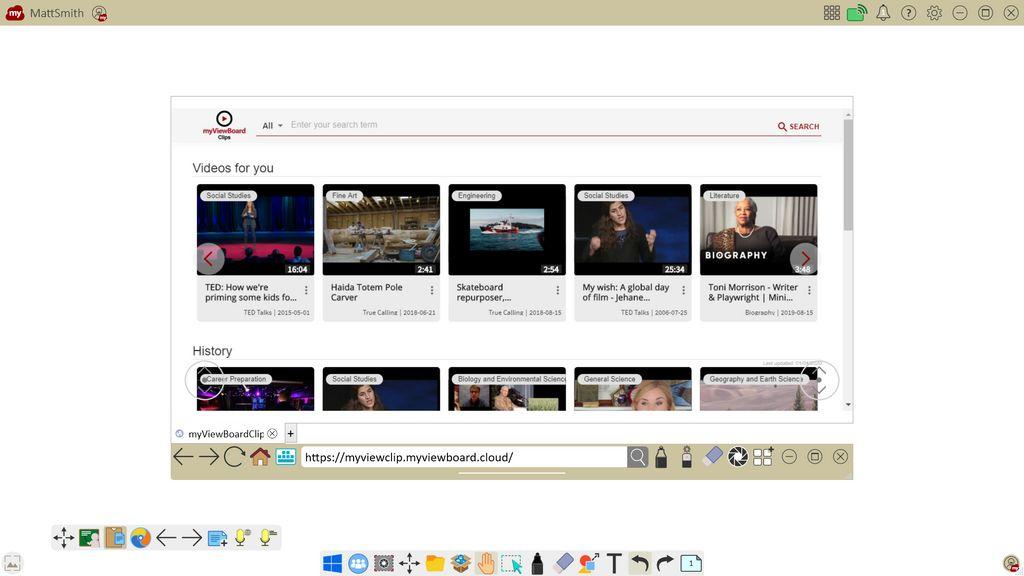Open the global day of film thumbnail
The image size is (1024, 576).
tap(633, 229)
